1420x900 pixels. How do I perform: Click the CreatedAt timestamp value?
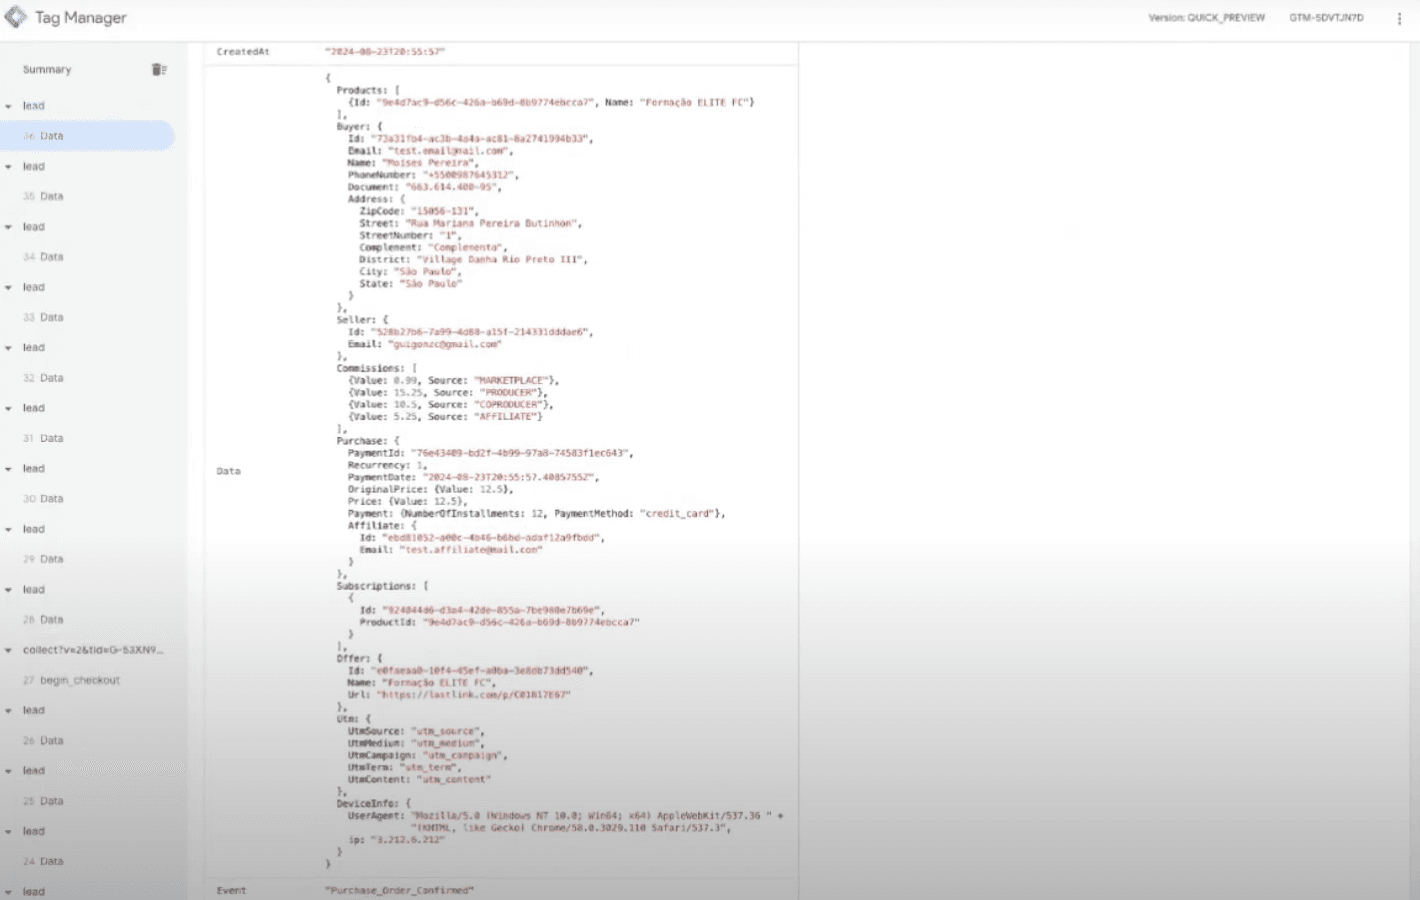[x=385, y=52]
